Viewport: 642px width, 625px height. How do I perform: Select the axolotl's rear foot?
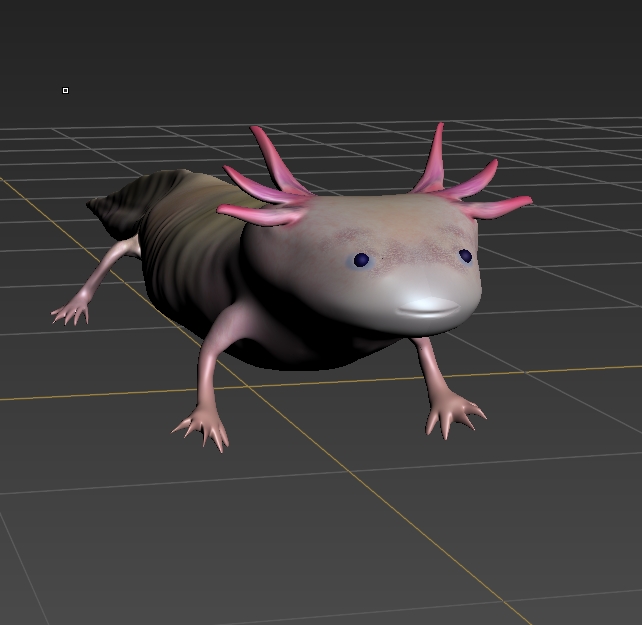click(72, 311)
